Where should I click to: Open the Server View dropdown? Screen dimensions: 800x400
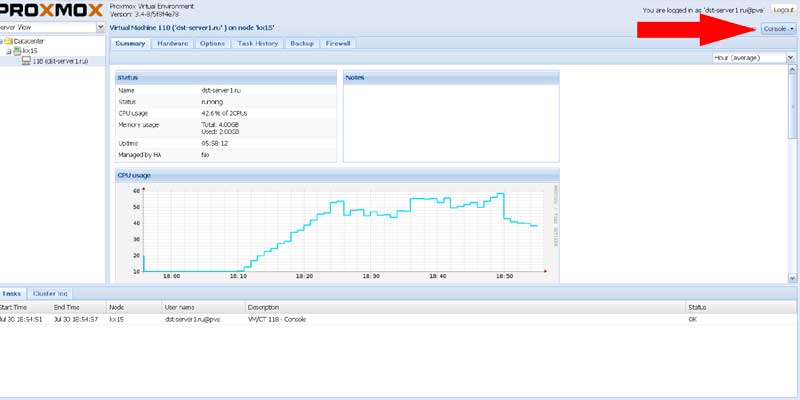[x=101, y=28]
